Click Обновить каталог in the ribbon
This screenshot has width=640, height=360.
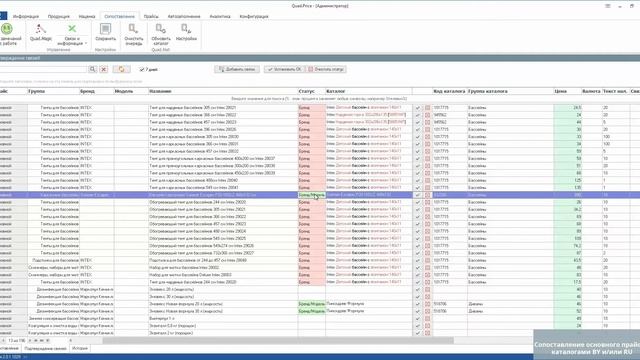[161, 34]
